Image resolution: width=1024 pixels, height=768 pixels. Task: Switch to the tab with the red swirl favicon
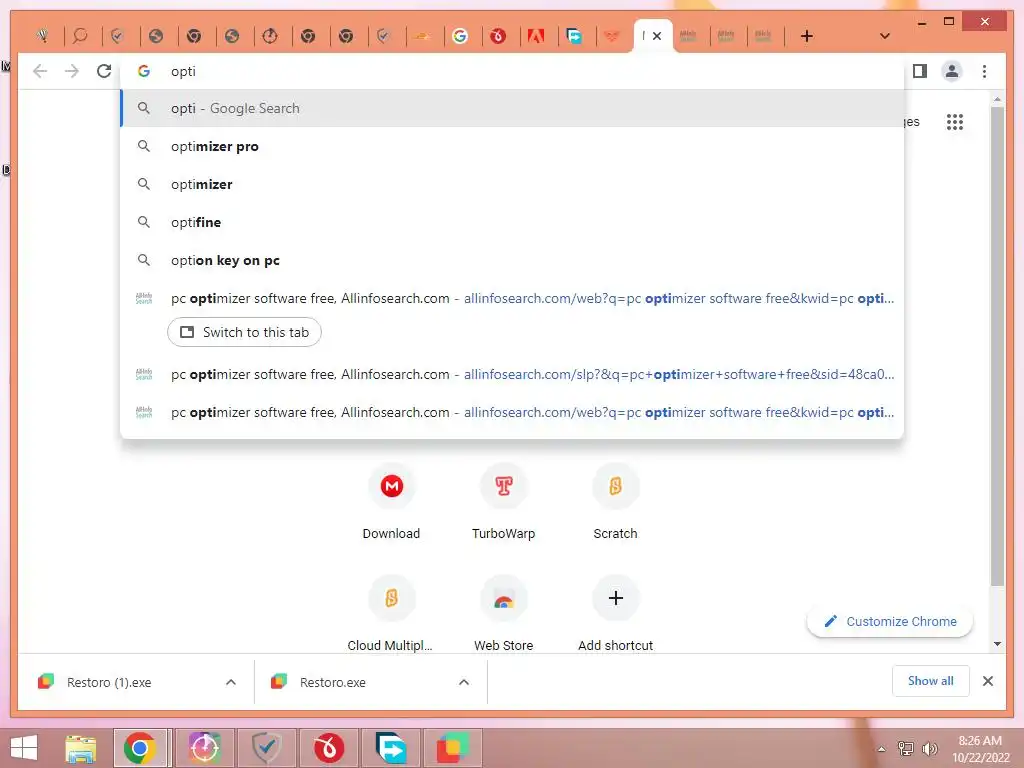click(x=498, y=36)
